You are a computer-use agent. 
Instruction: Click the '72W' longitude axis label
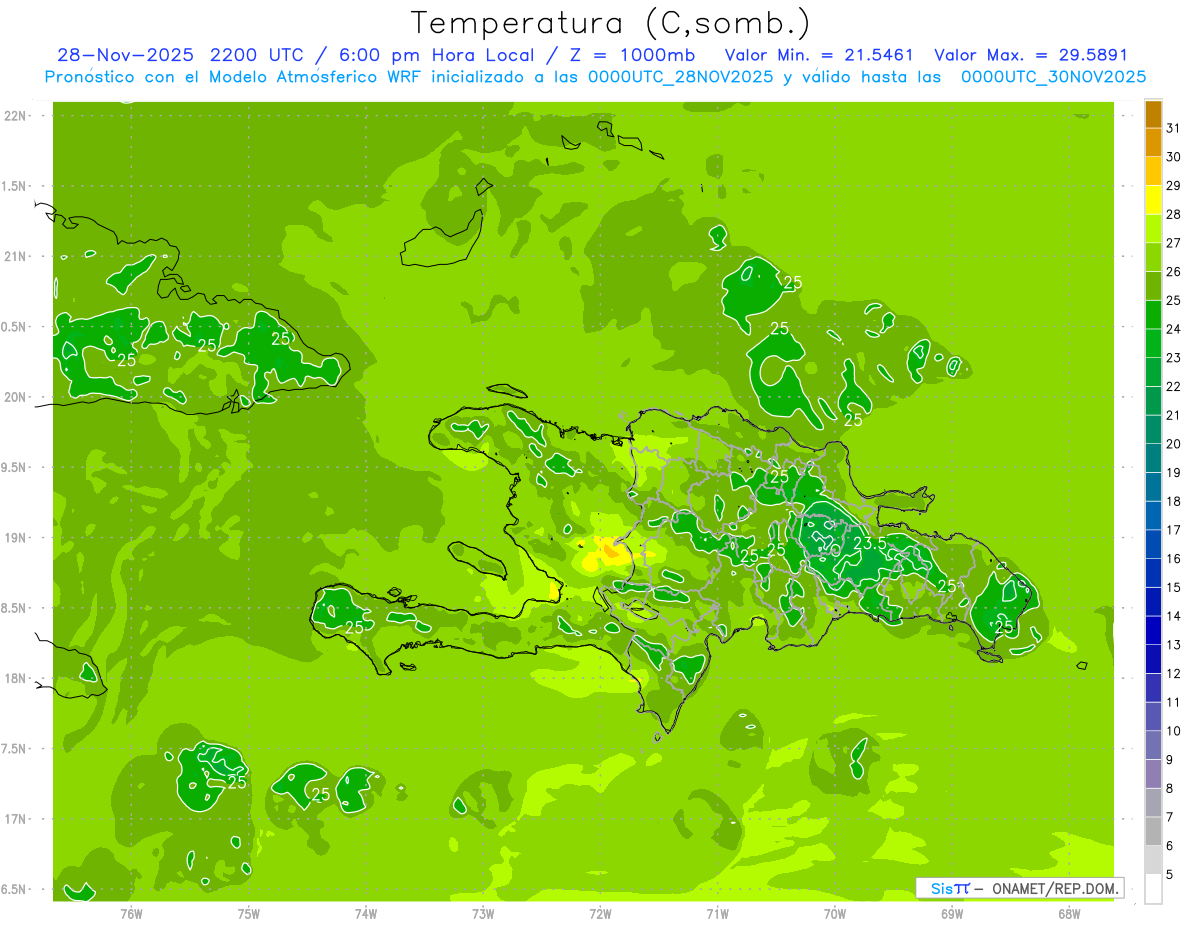click(x=600, y=914)
